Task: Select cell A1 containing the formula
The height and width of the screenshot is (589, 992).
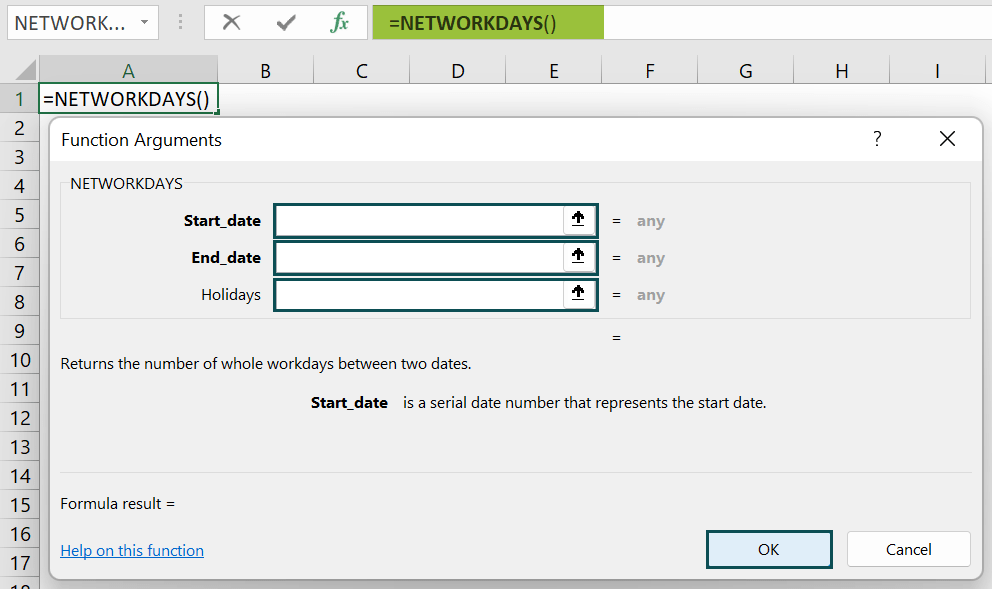Action: point(128,98)
